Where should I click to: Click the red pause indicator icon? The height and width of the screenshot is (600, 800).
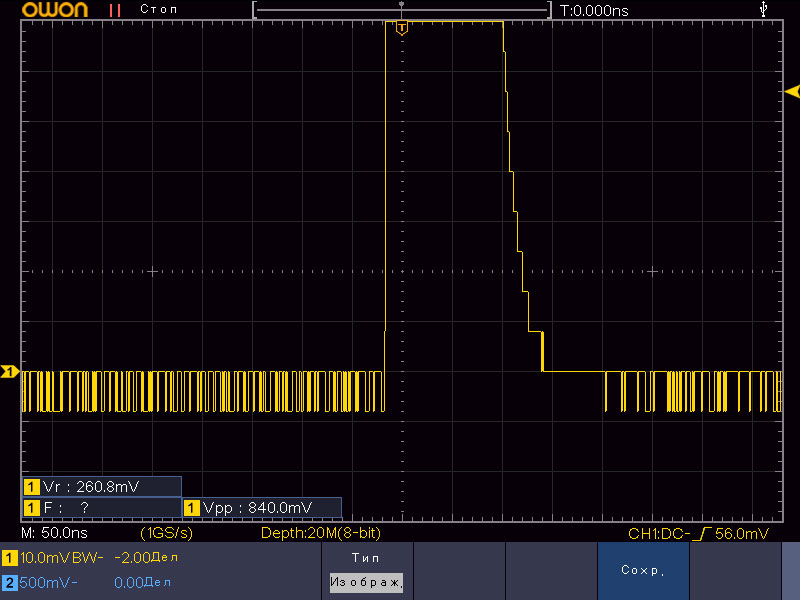pyautogui.click(x=116, y=9)
